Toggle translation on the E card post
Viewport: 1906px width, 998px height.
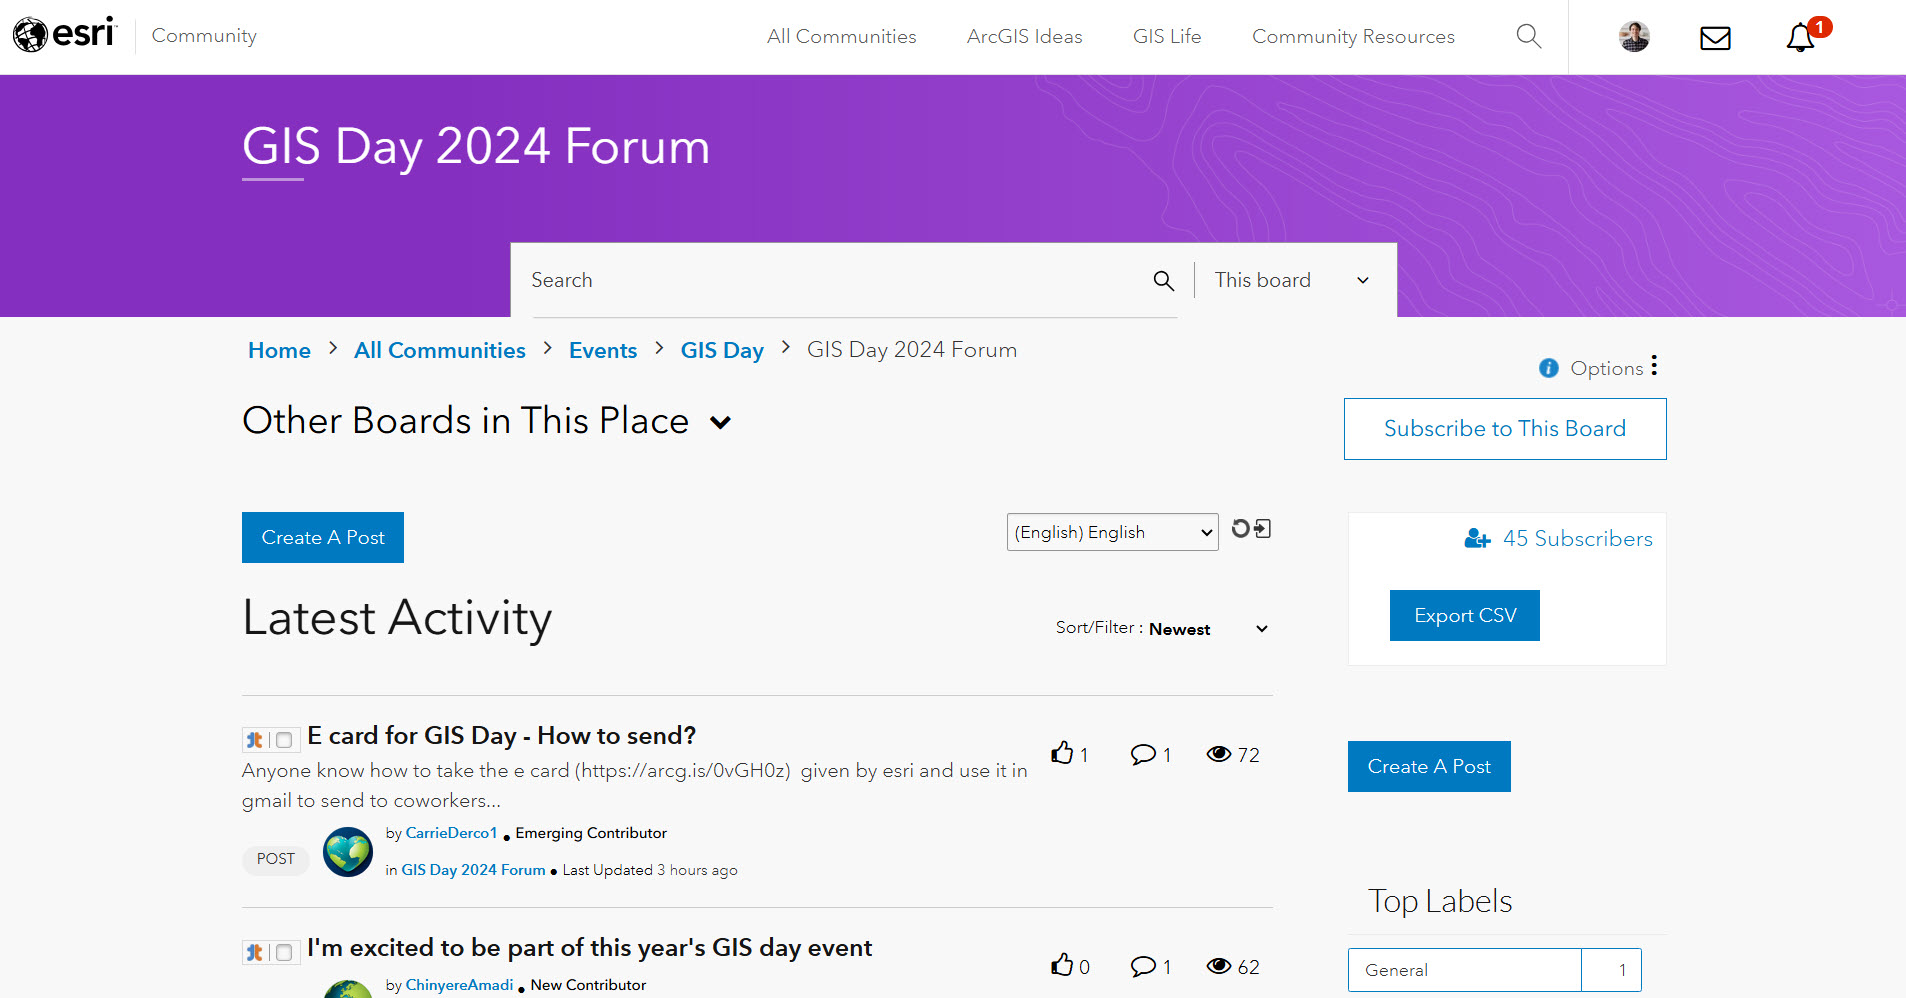pos(254,739)
